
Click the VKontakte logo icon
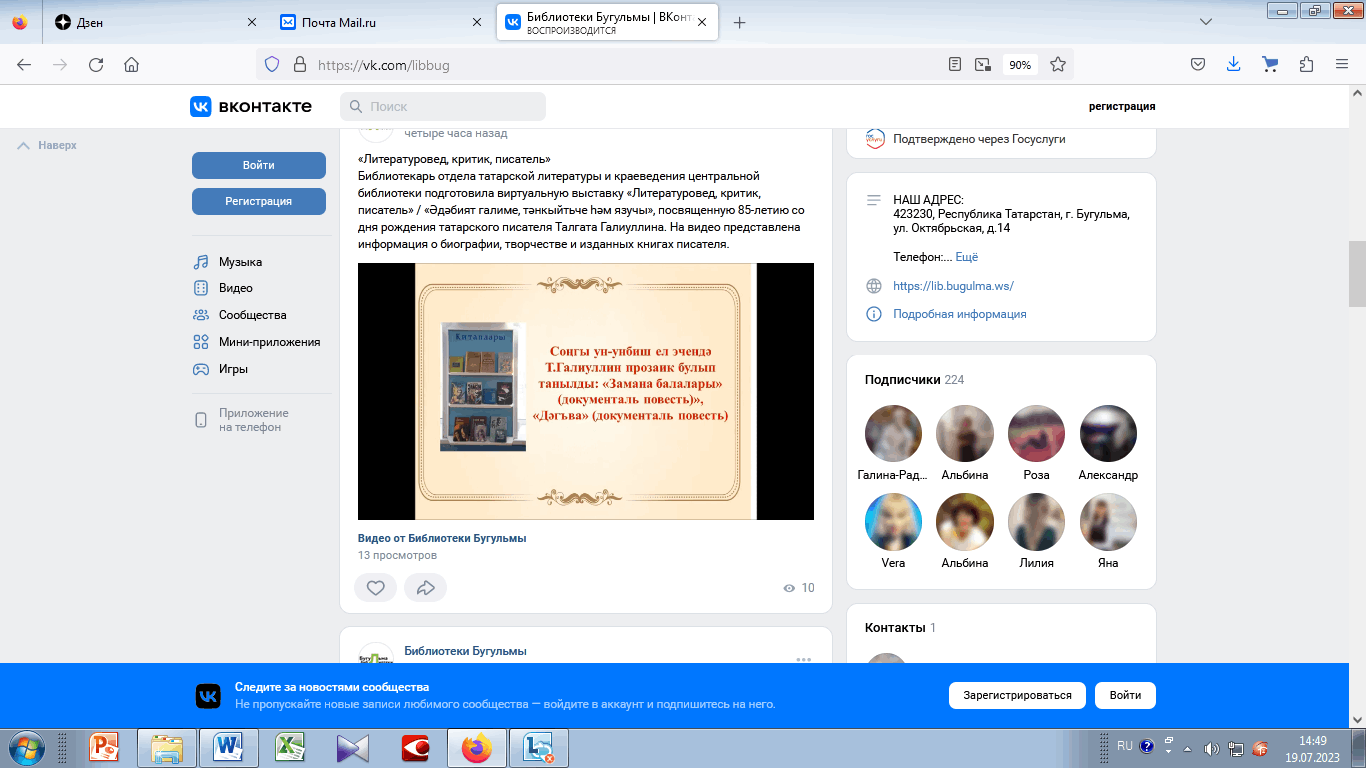pos(201,106)
